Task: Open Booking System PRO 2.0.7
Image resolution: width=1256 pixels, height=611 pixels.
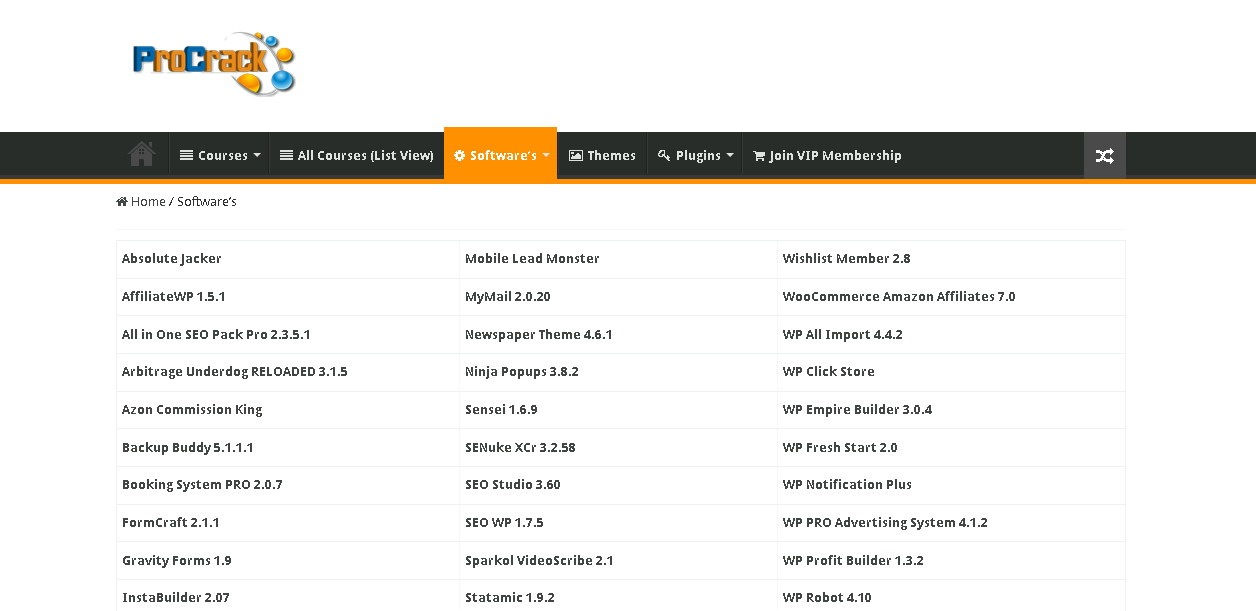Action: 202,485
